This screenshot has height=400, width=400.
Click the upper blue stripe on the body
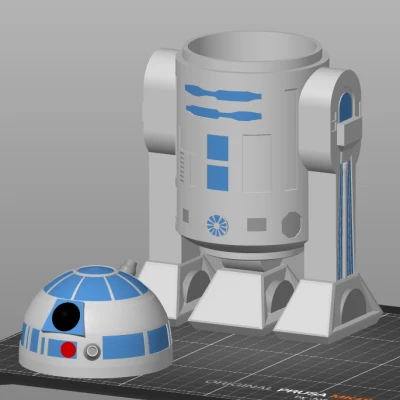pyautogui.click(x=223, y=93)
